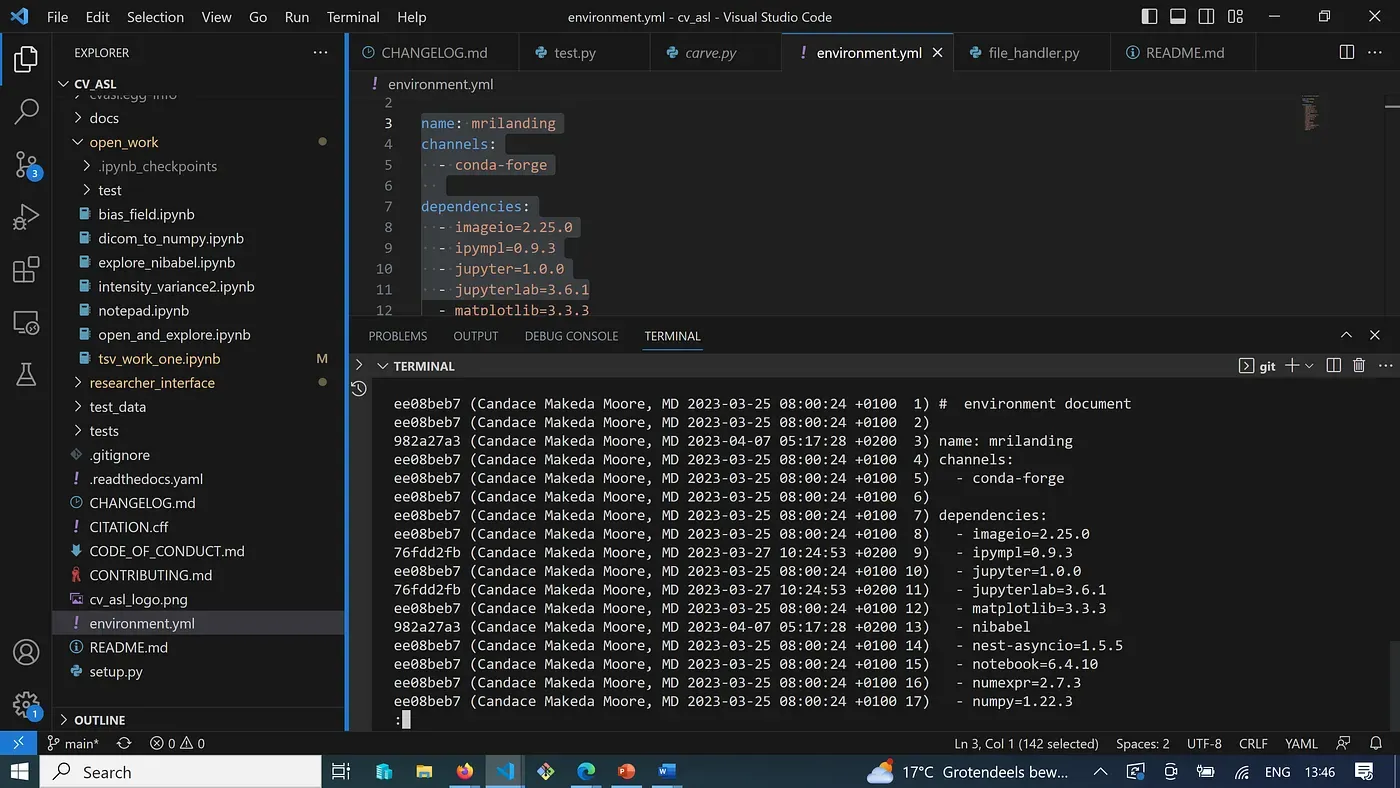The width and height of the screenshot is (1400, 788).
Task: Show the DEBUG CONSOLE panel tab
Action: pyautogui.click(x=571, y=336)
